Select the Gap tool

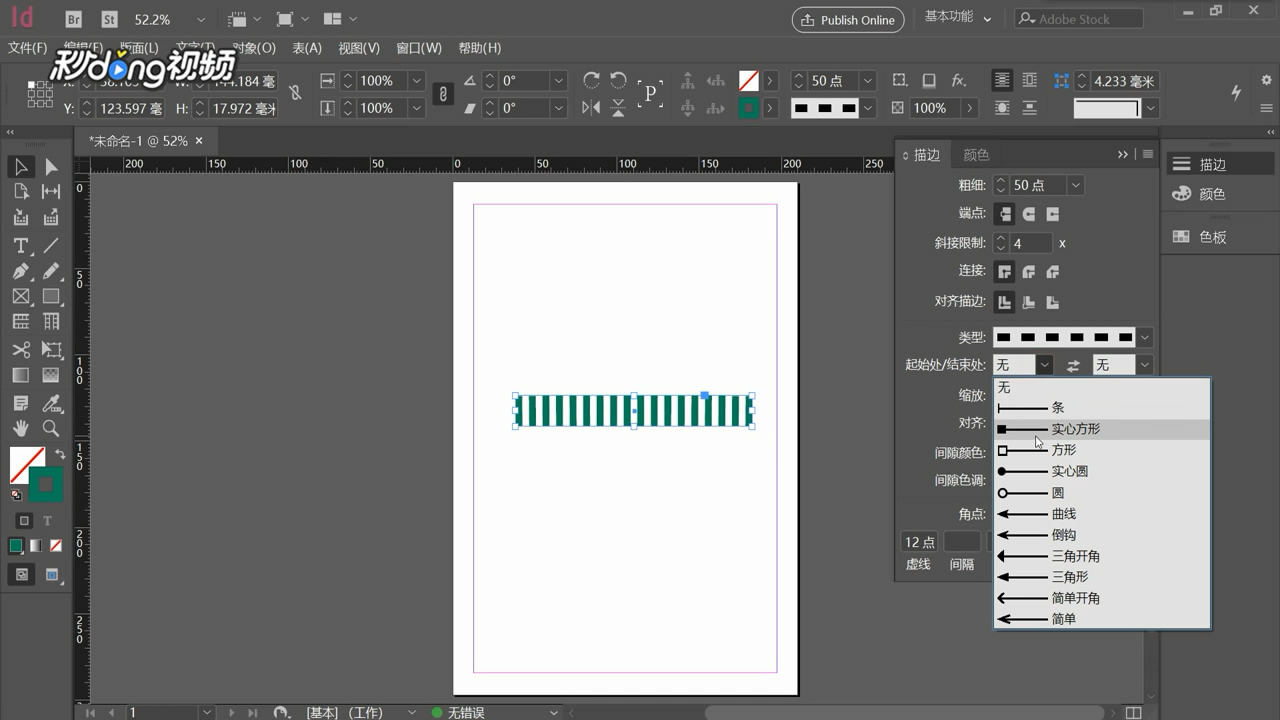(51, 192)
